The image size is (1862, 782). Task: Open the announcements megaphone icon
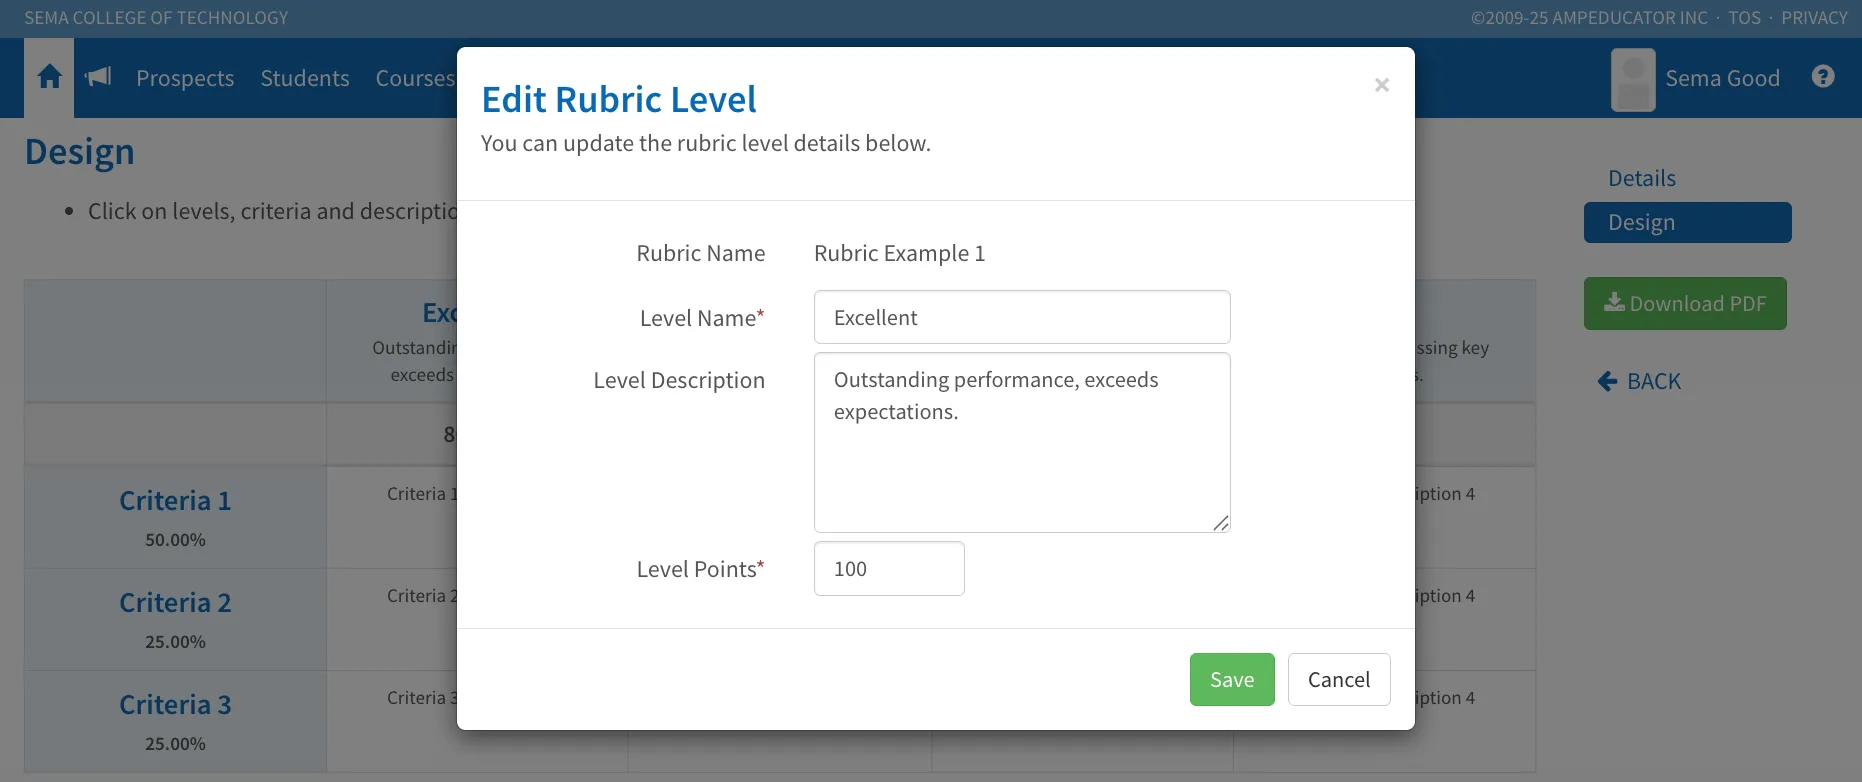(x=98, y=77)
